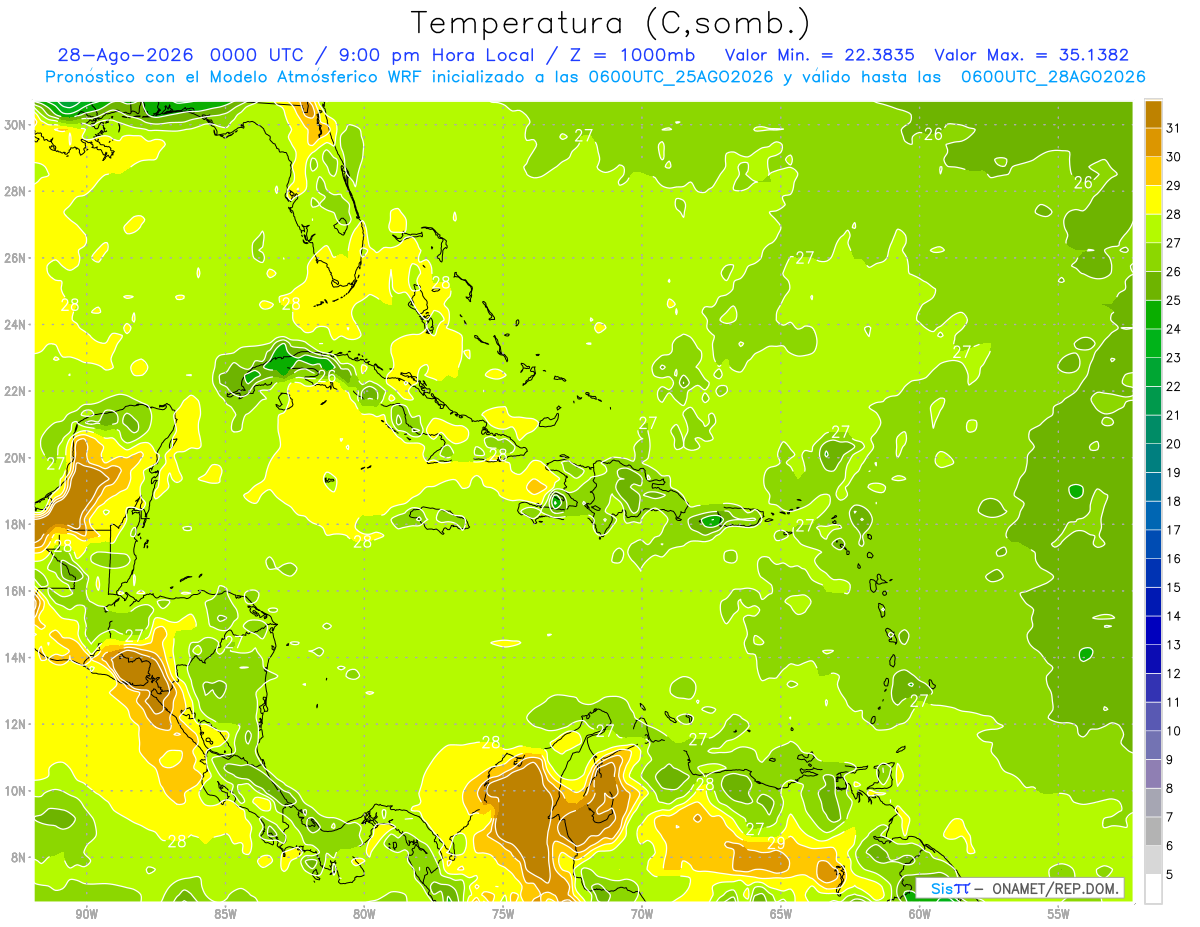Click the '80W' longitude axis label
The width and height of the screenshot is (1200, 927).
tap(364, 914)
